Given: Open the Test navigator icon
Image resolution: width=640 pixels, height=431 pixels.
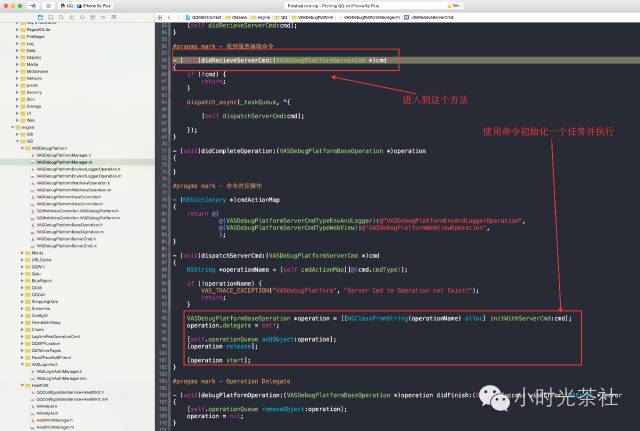Looking at the screenshot, I should tap(82, 17).
